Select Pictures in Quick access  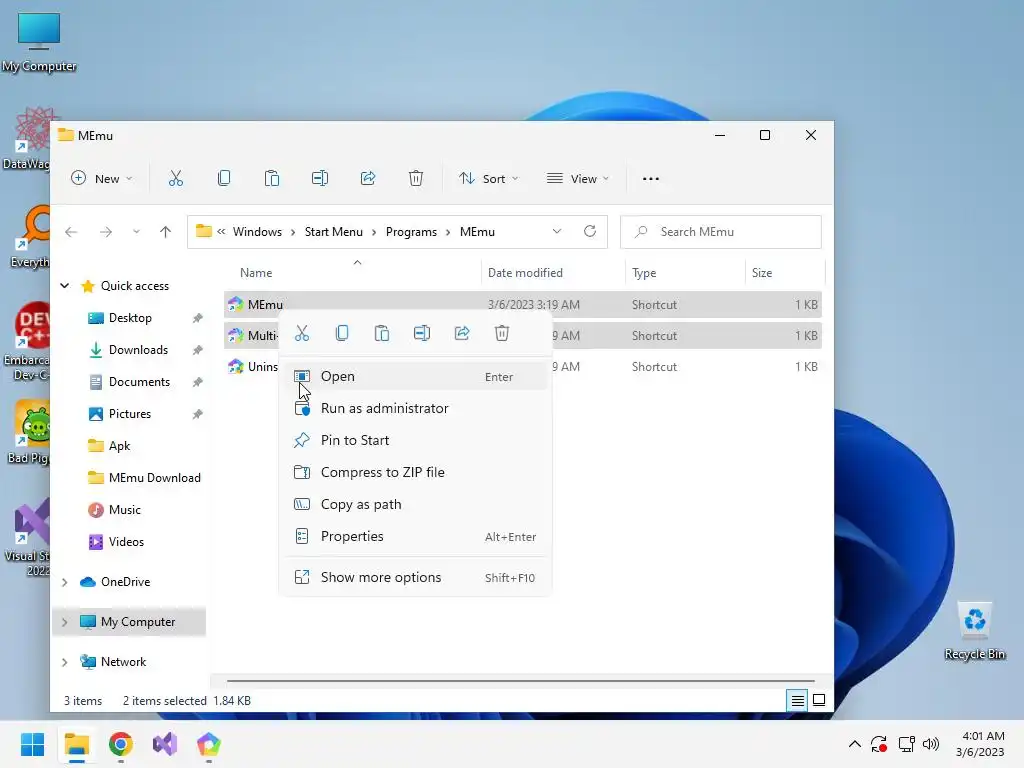tap(129, 414)
